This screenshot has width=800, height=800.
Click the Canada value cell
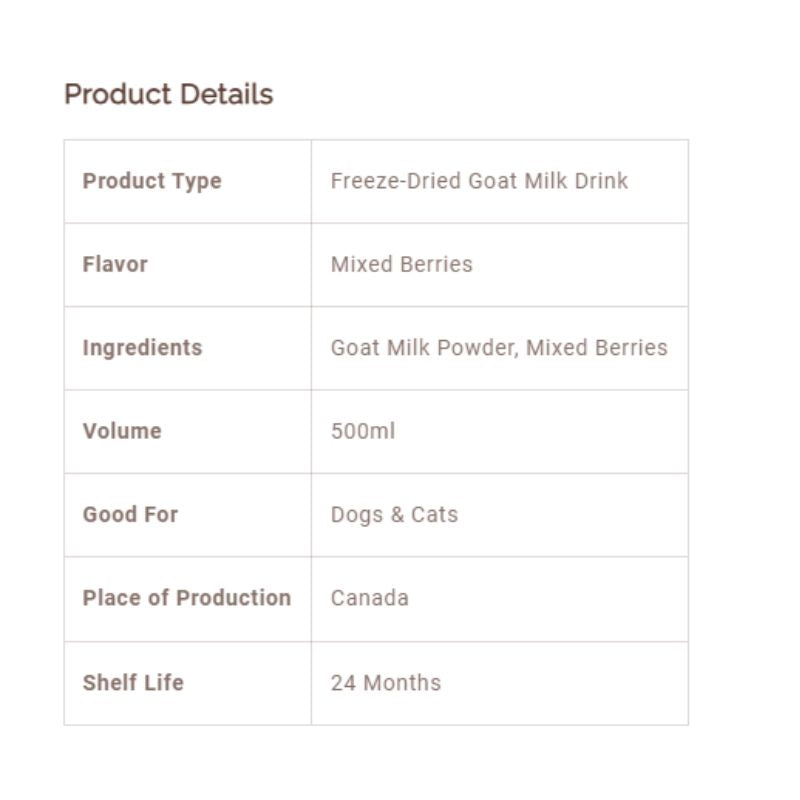[369, 598]
